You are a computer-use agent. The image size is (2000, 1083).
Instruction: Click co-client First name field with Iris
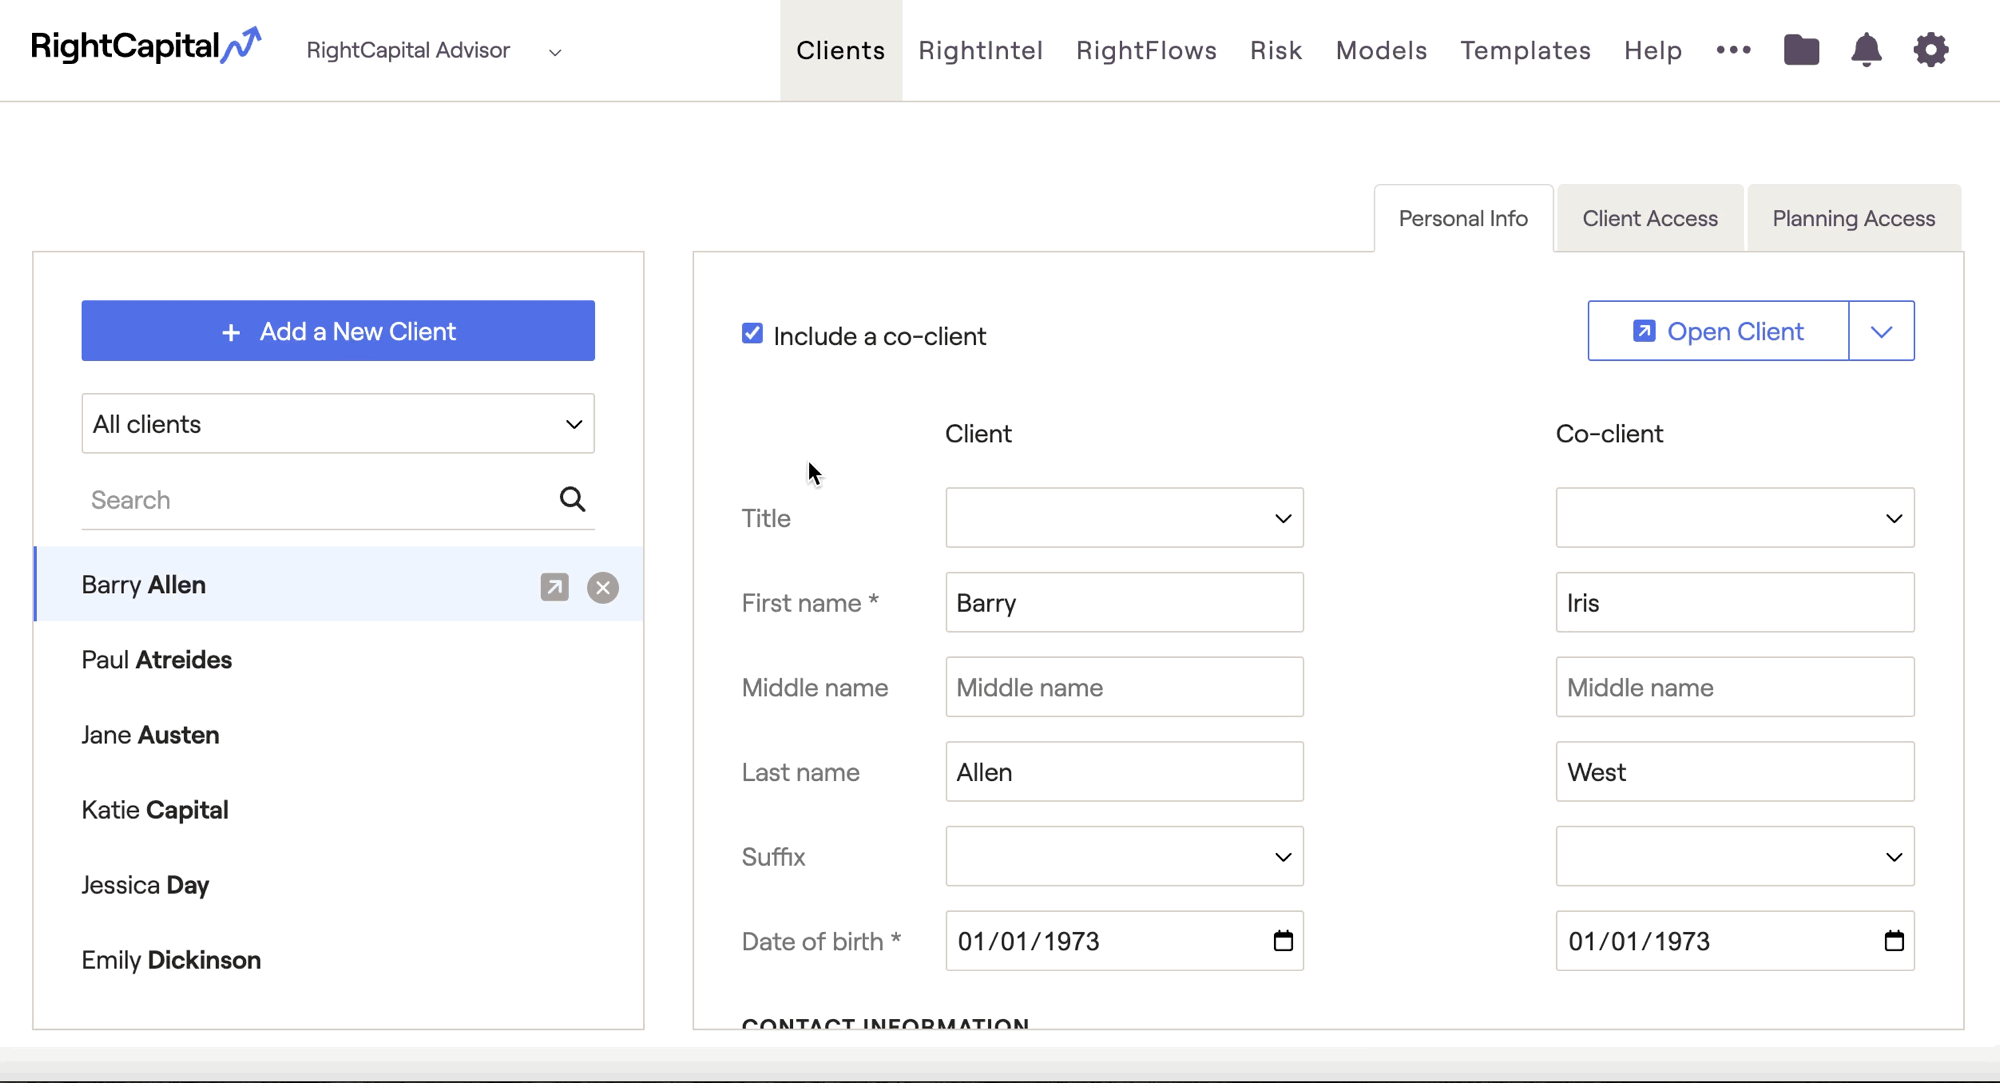1735,602
